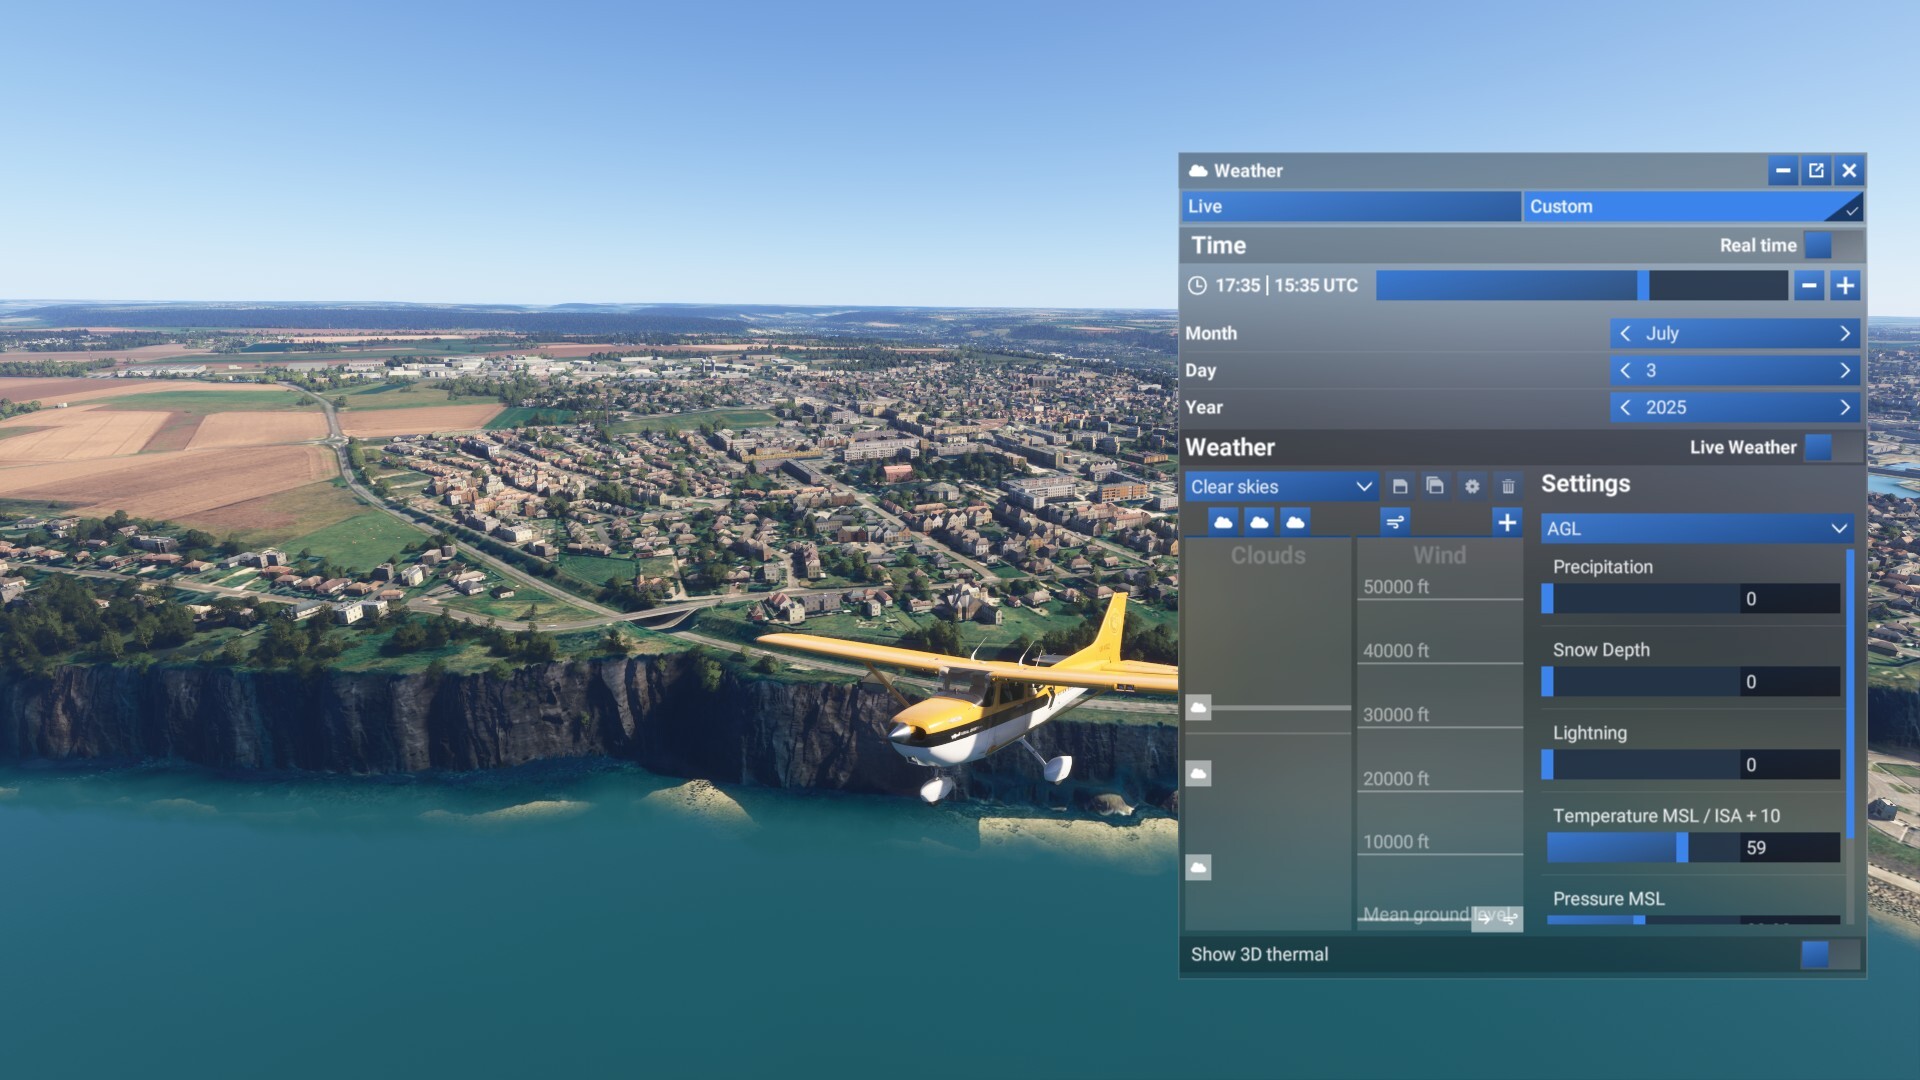Switch to the Live tab
1920x1080 pixels.
tap(1350, 207)
